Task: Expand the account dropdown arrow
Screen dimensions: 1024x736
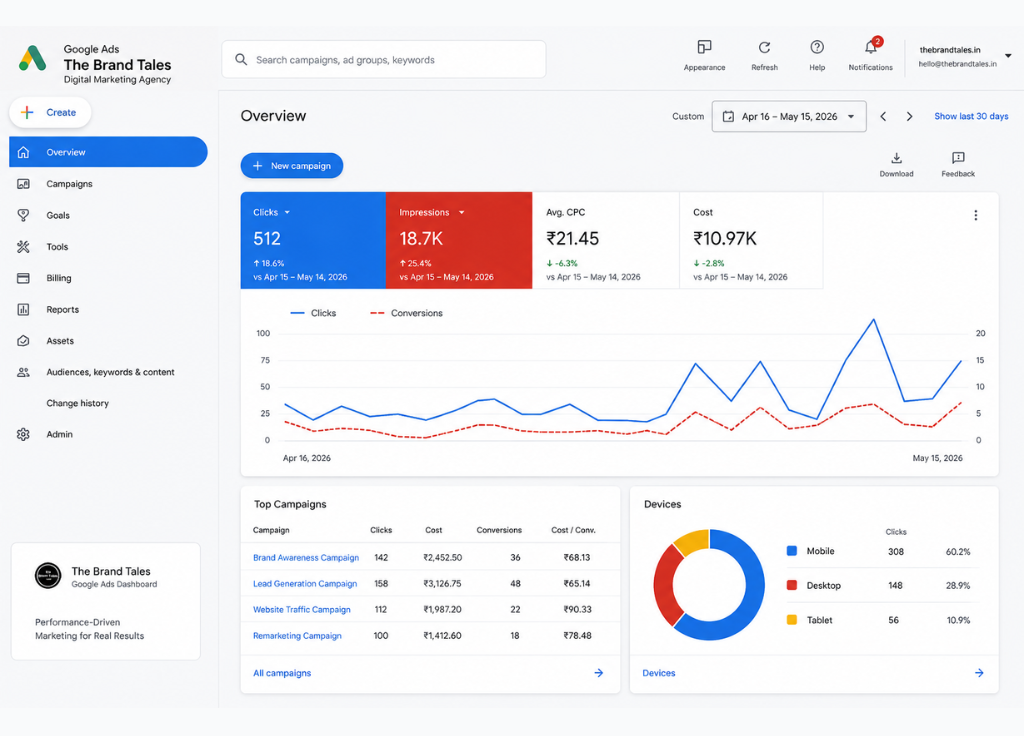Action: [1008, 56]
